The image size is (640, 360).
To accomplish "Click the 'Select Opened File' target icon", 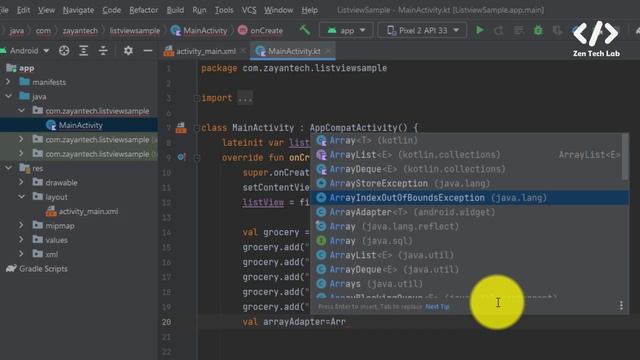I will point(64,51).
